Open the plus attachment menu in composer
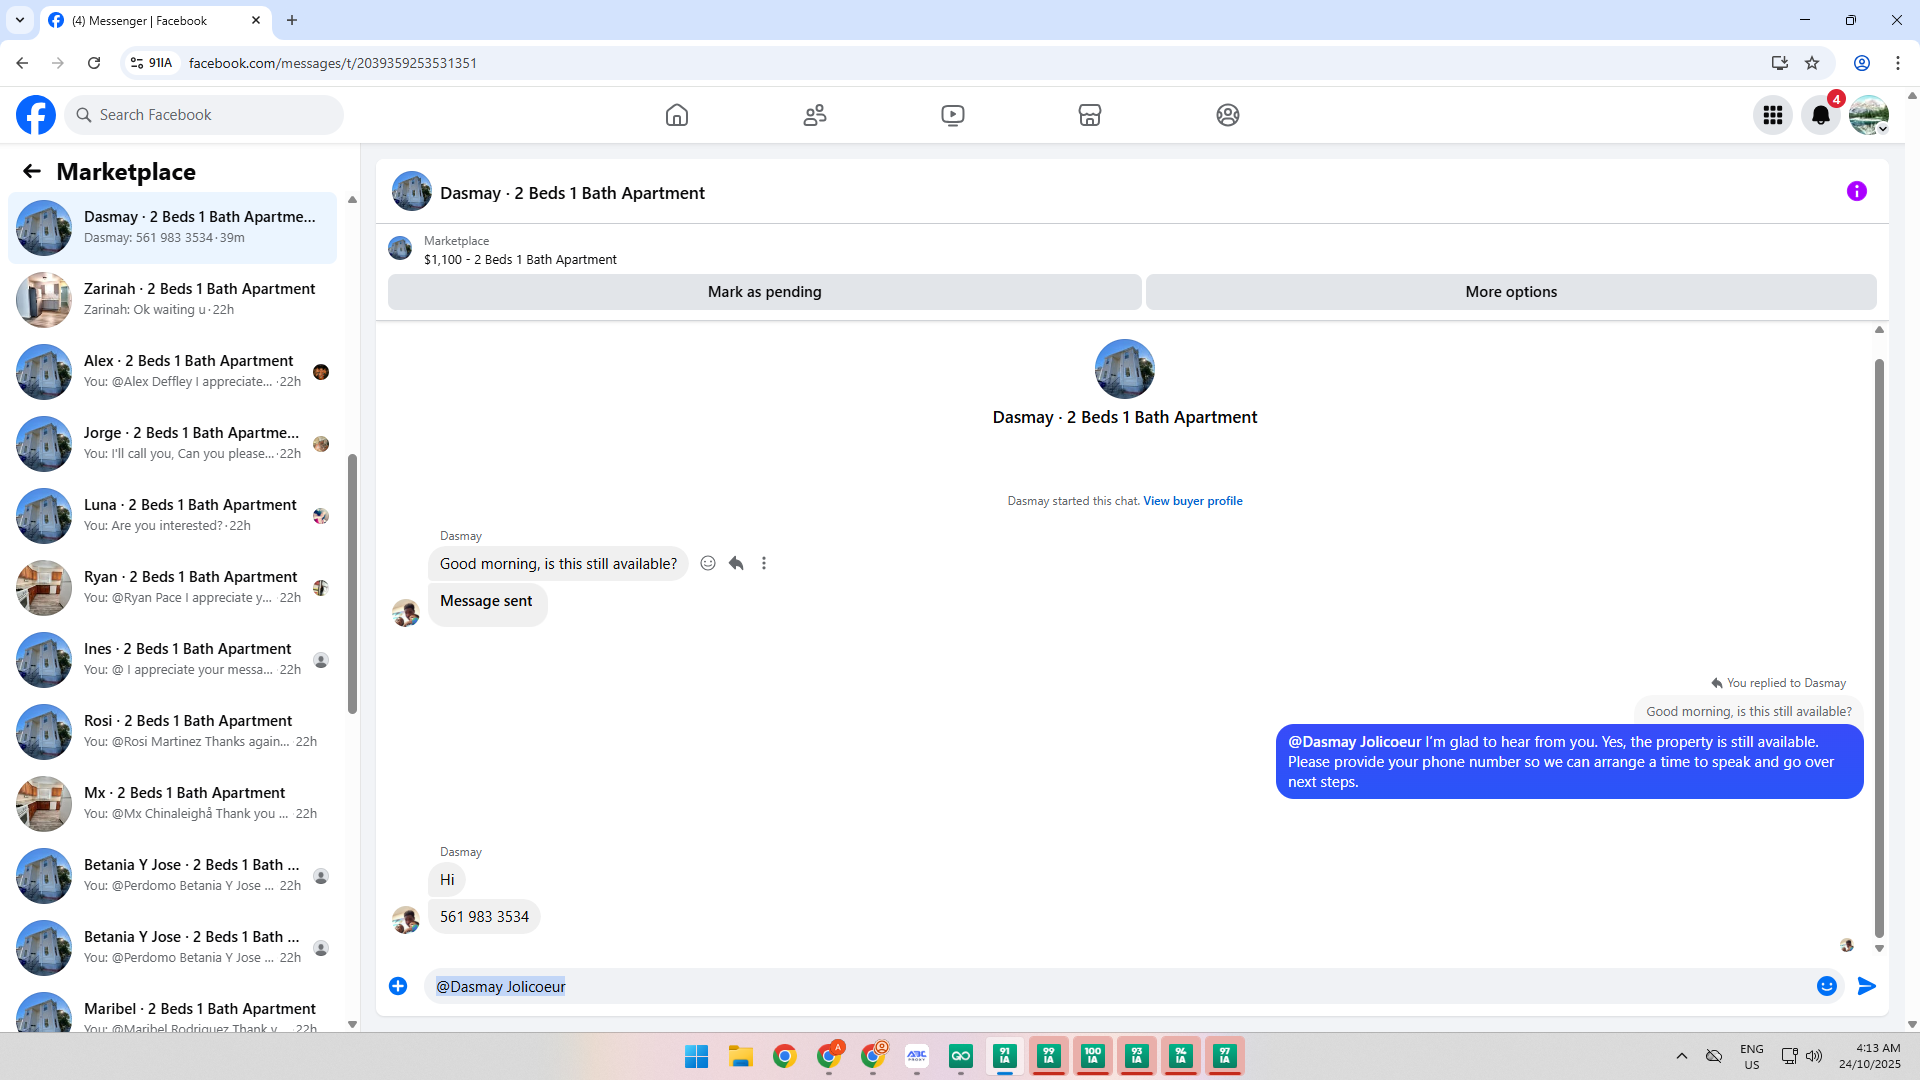The height and width of the screenshot is (1080, 1920). click(x=398, y=986)
